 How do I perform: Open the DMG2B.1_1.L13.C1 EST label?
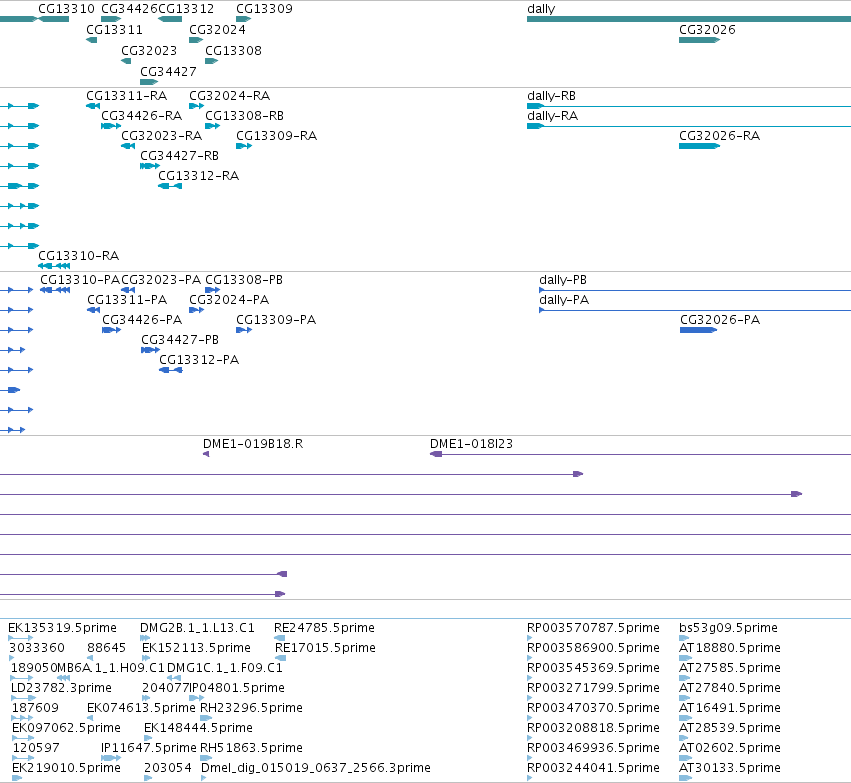198,628
